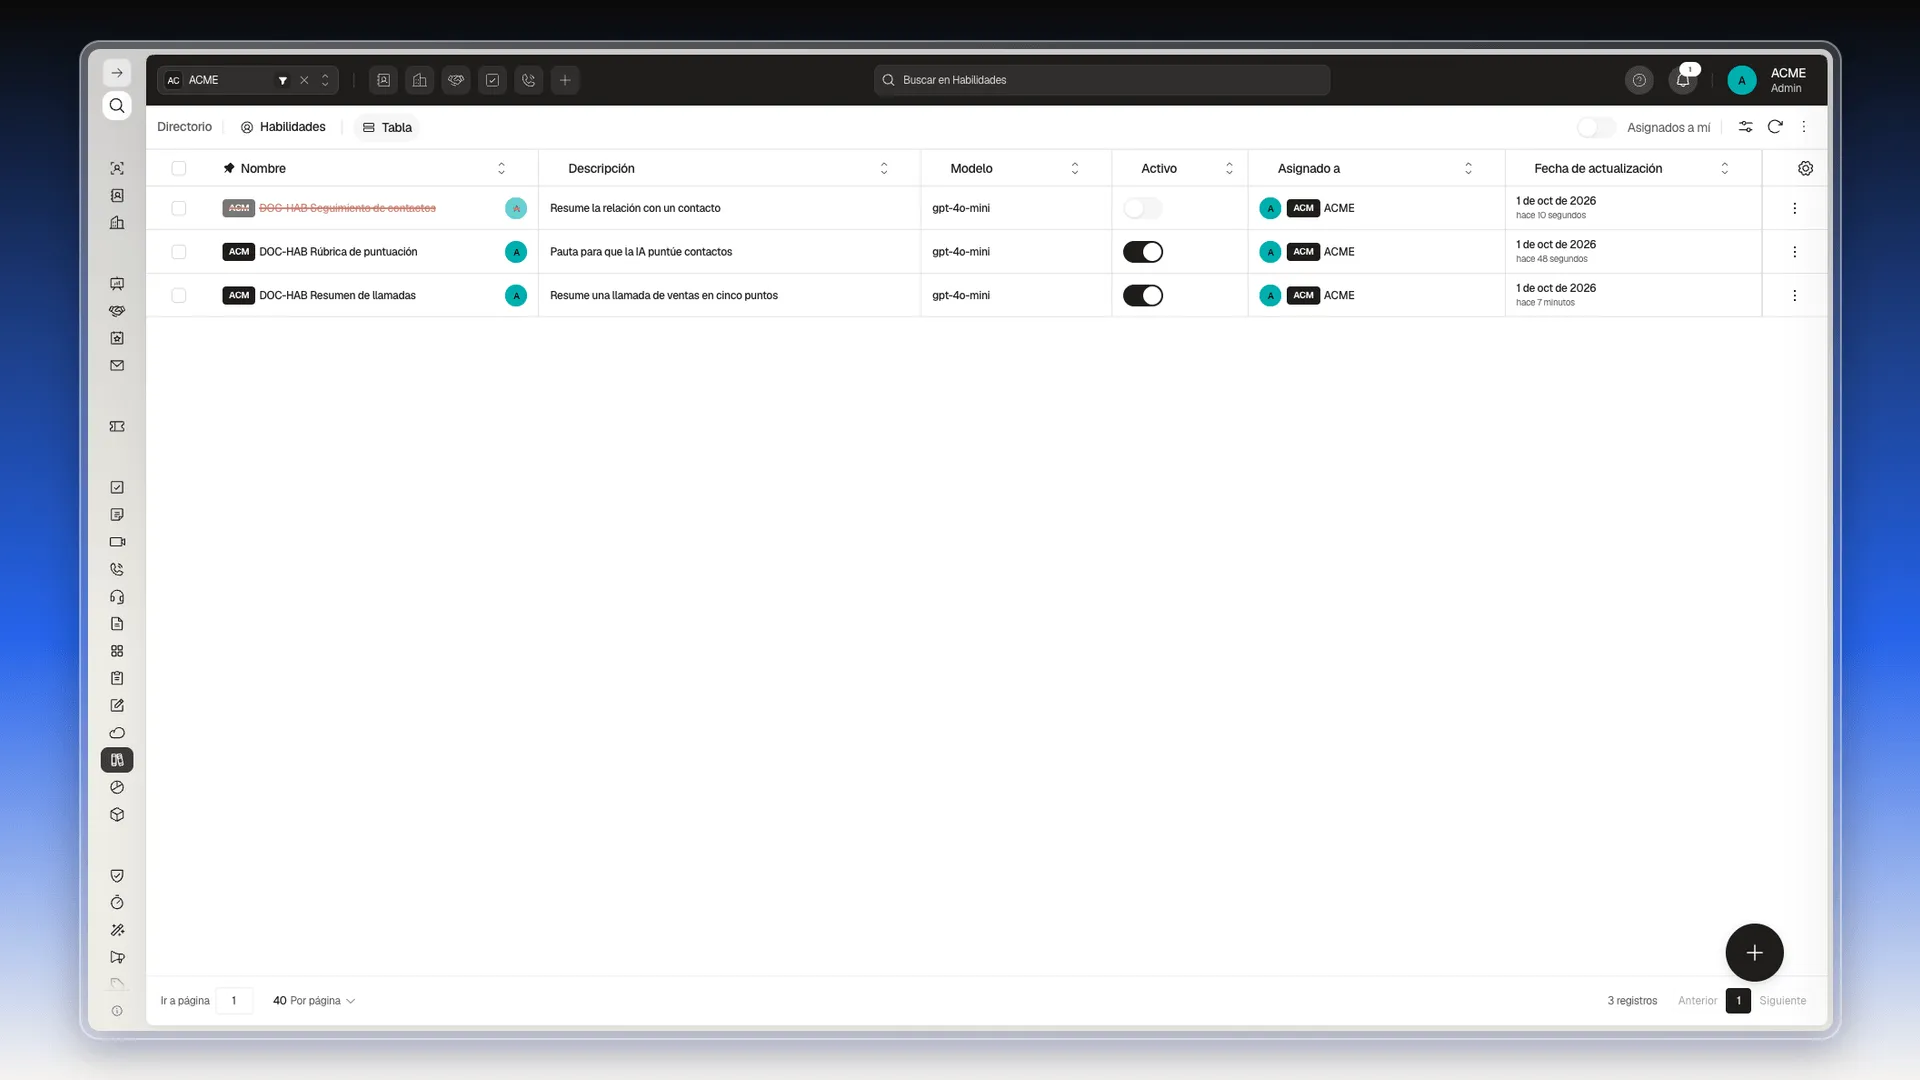Open the Habilidades breadcrumb
Image resolution: width=1920 pixels, height=1080 pixels.
[x=283, y=127]
